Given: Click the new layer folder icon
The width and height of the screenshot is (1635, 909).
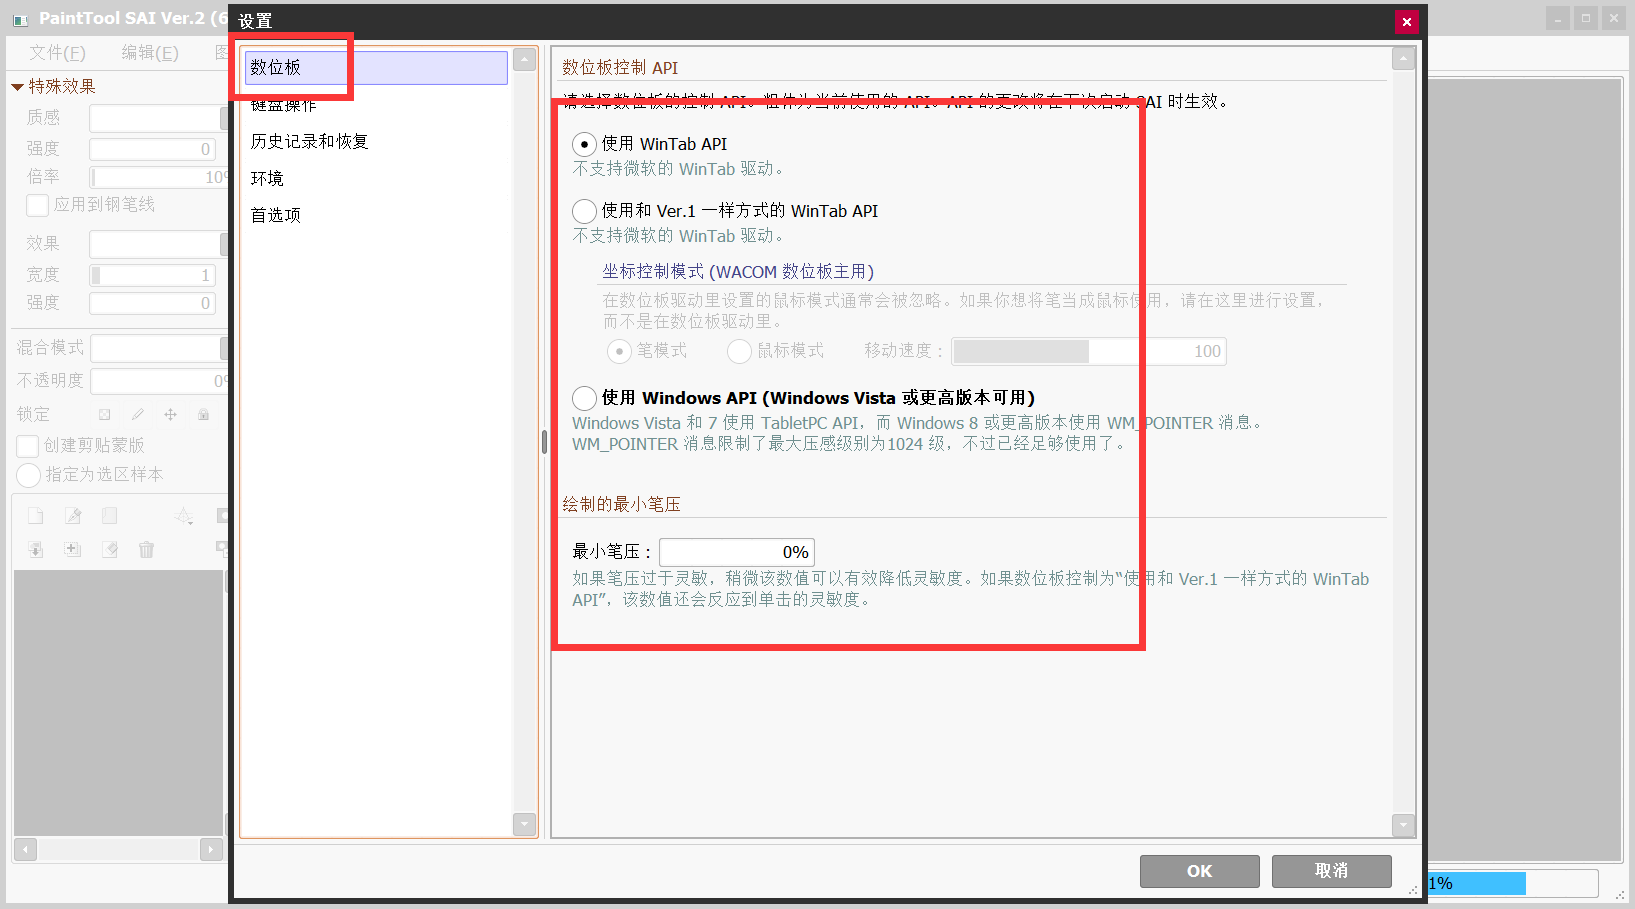Looking at the screenshot, I should (x=110, y=516).
